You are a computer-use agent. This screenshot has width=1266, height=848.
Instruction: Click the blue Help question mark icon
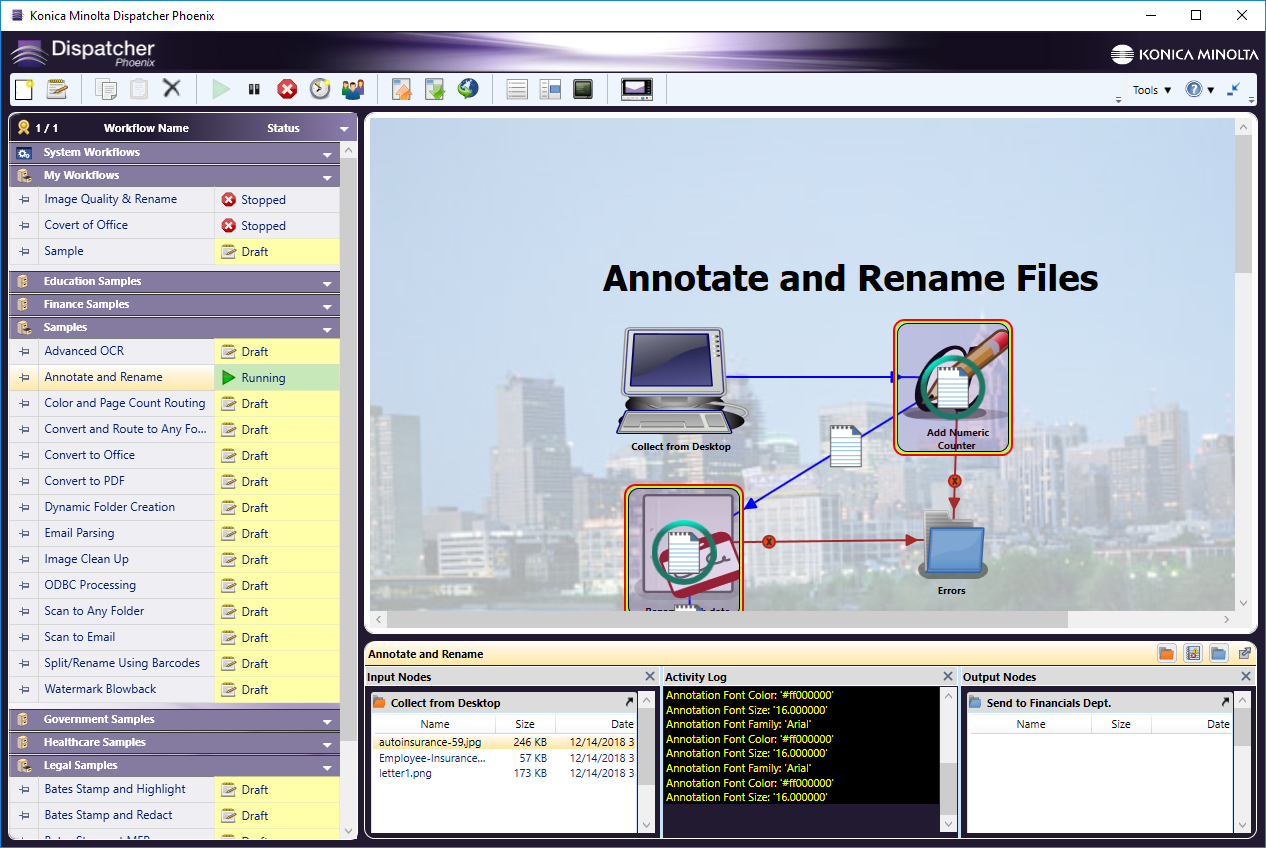coord(1194,89)
